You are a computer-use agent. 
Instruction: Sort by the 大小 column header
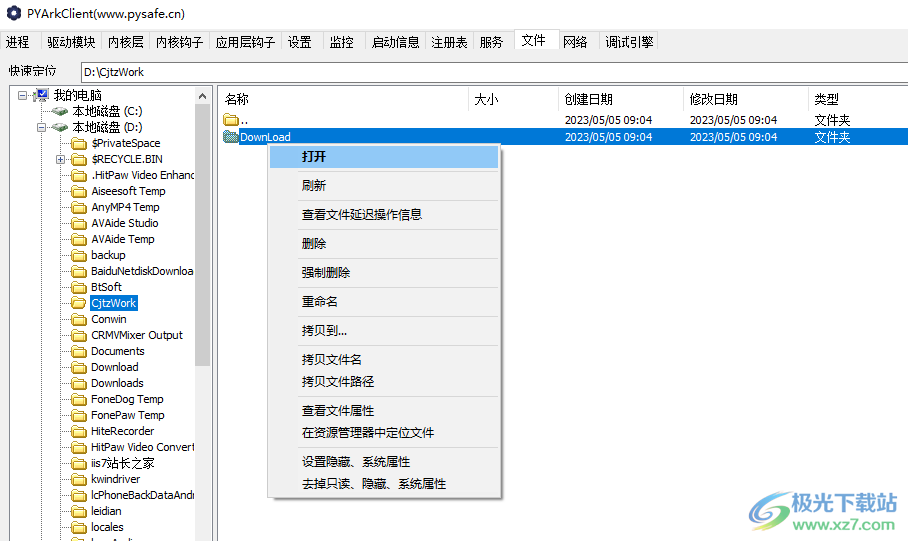[x=513, y=100]
